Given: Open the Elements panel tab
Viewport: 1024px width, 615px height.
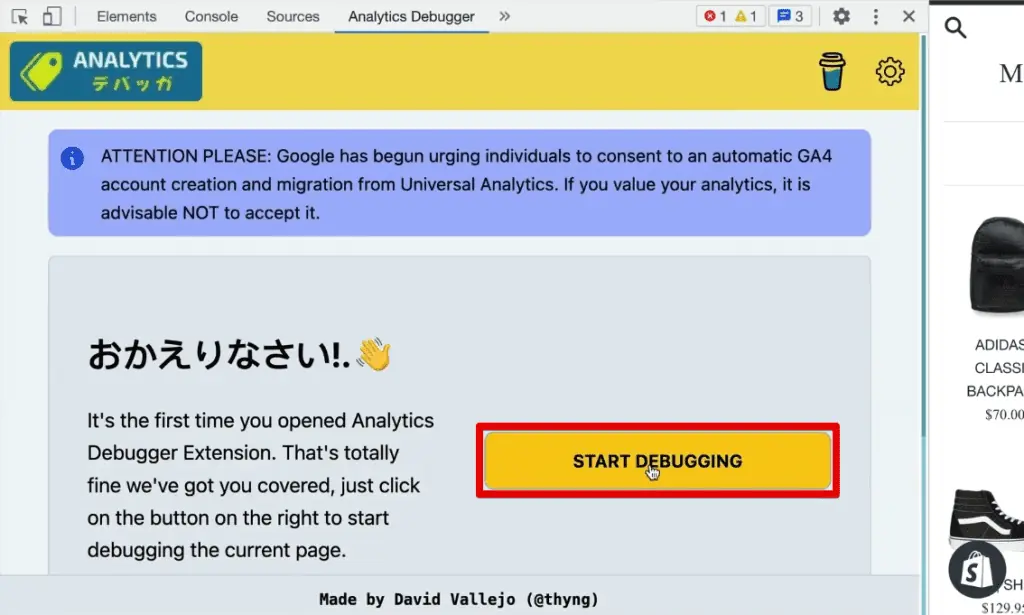Looking at the screenshot, I should [126, 16].
